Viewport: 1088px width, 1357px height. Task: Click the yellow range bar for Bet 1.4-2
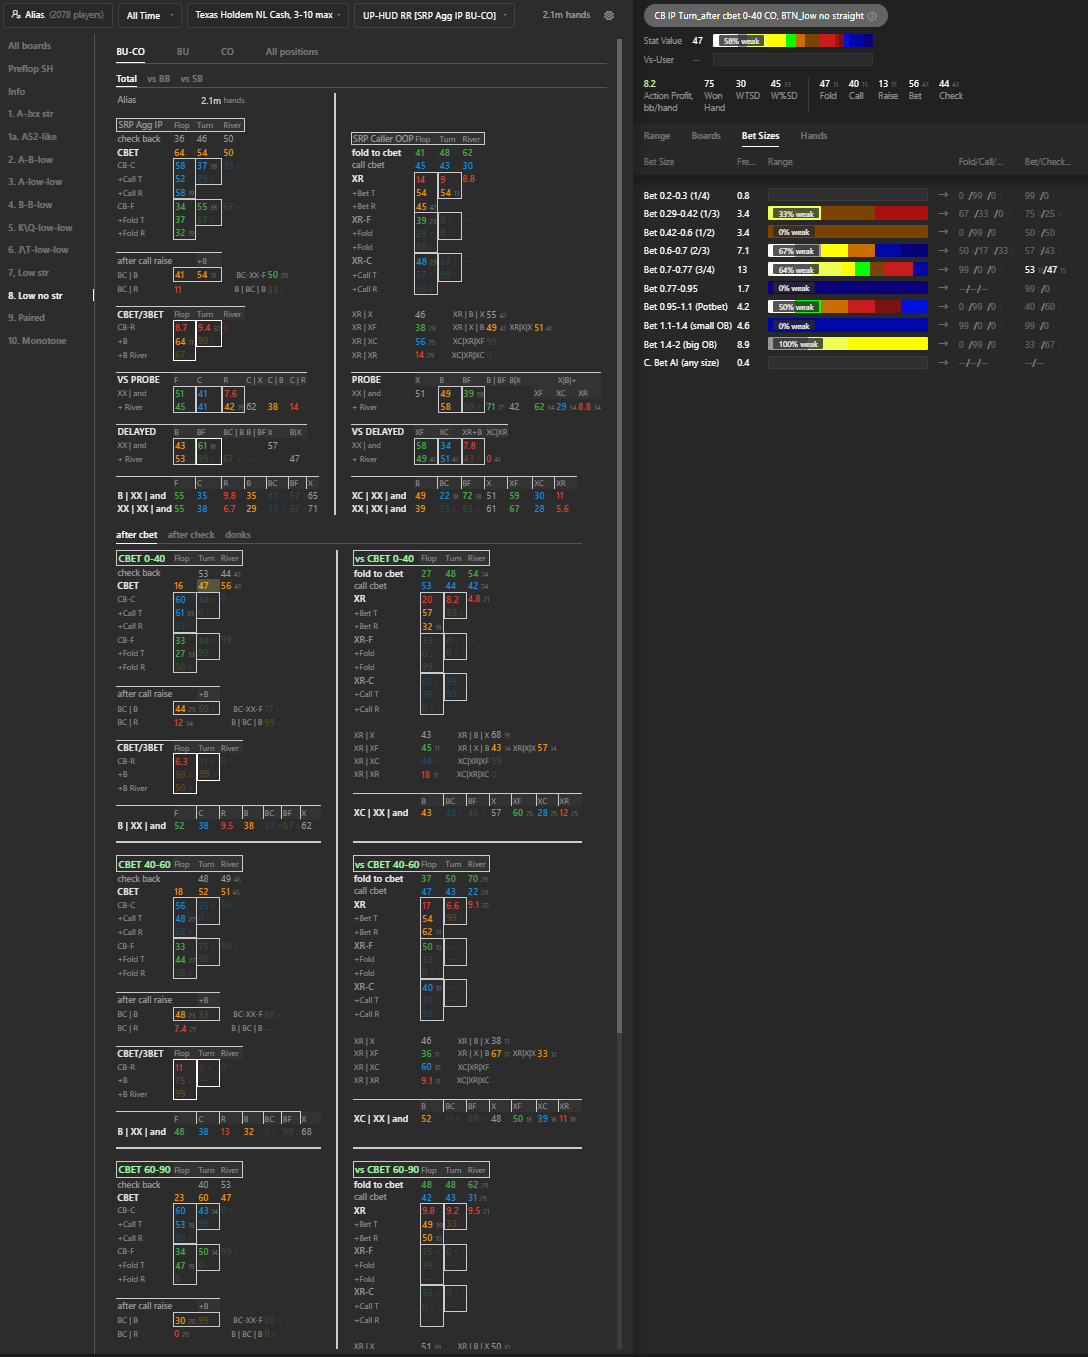(x=848, y=344)
